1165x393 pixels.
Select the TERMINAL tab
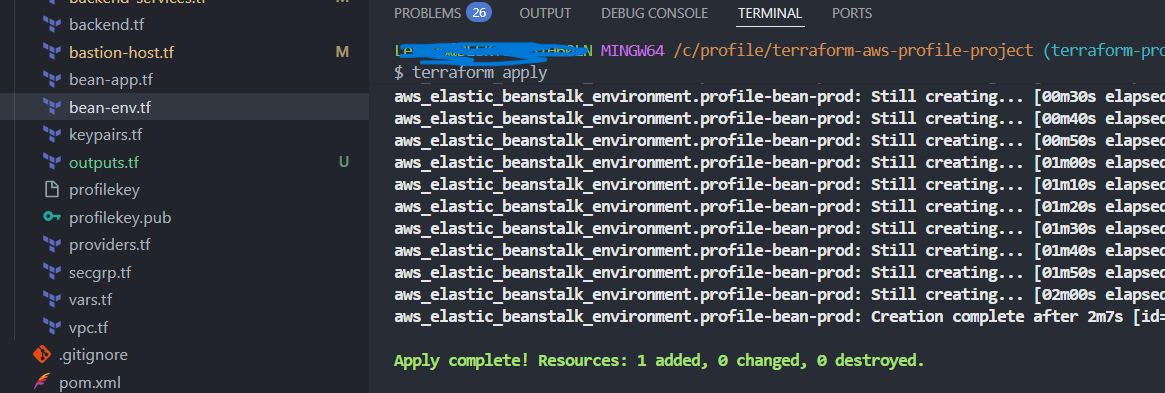pyautogui.click(x=770, y=13)
